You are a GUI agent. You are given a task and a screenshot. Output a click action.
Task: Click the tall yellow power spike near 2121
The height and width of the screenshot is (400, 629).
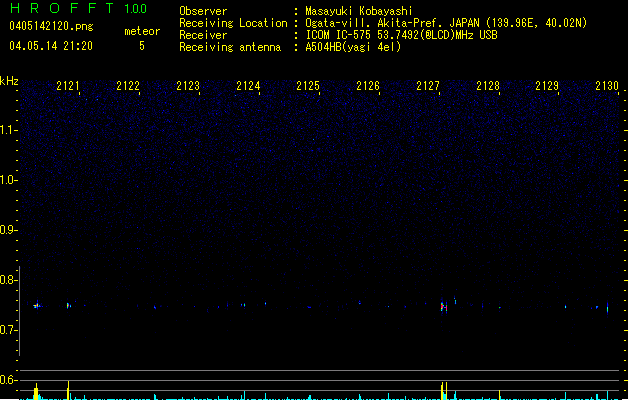pyautogui.click(x=68, y=390)
